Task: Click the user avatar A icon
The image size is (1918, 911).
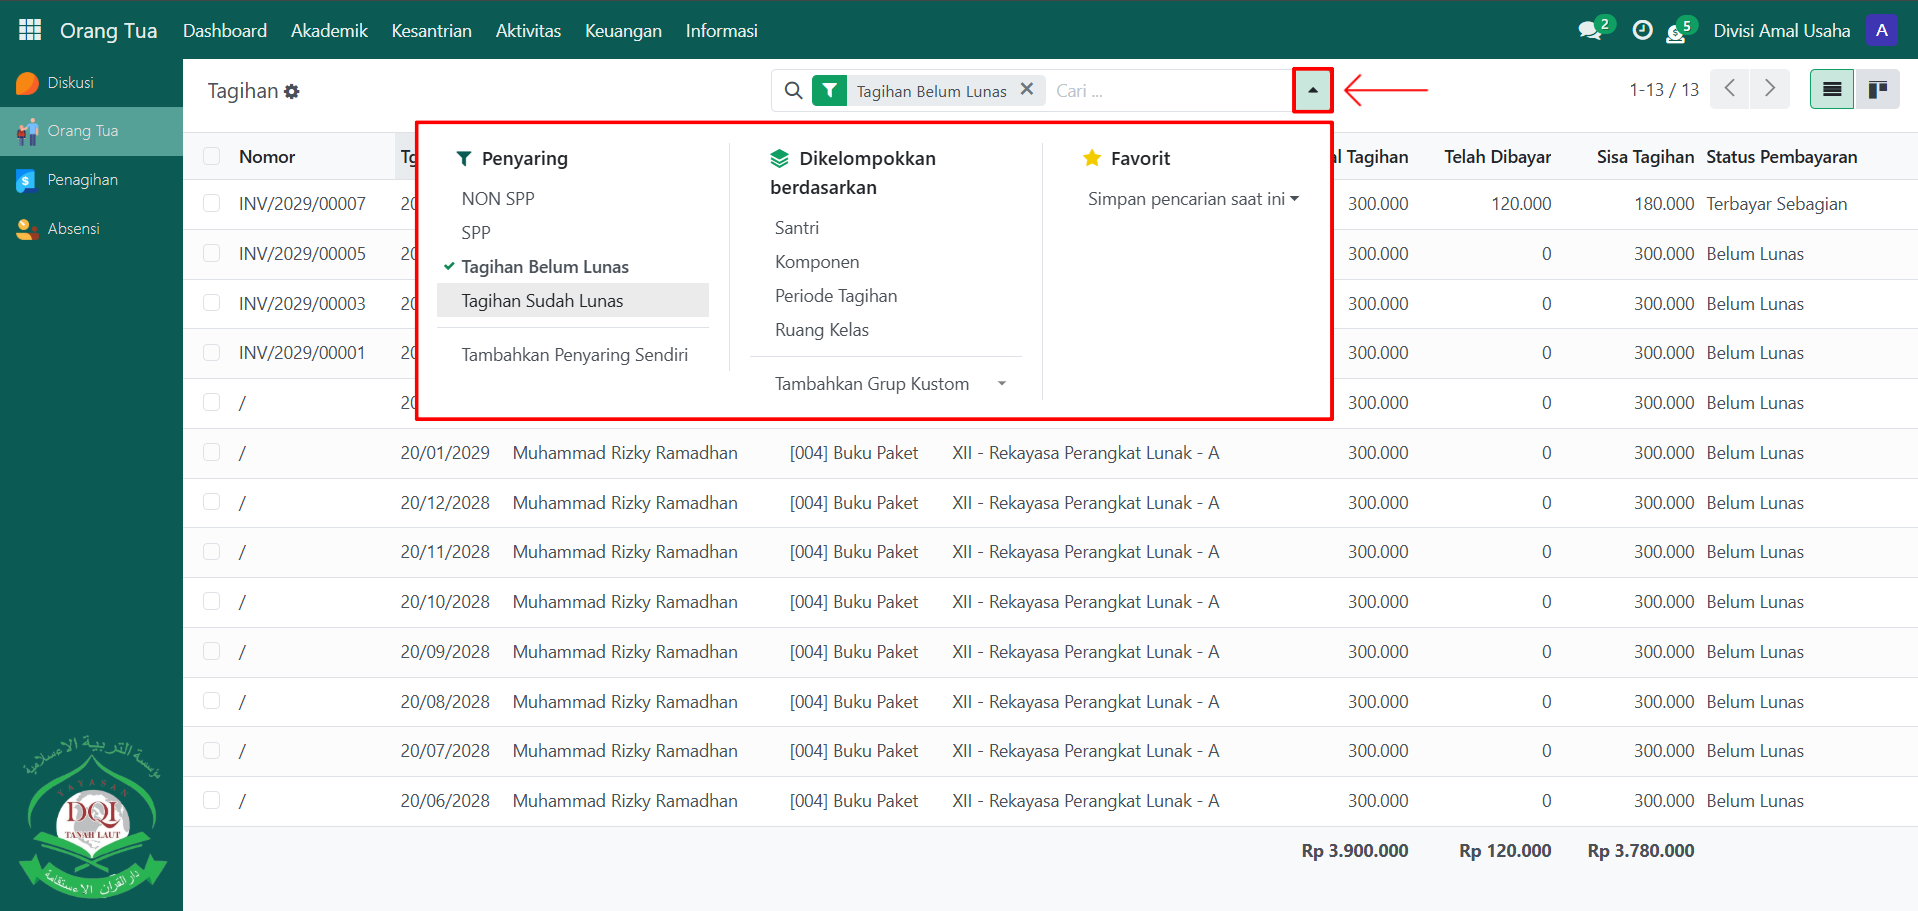Action: click(1881, 30)
